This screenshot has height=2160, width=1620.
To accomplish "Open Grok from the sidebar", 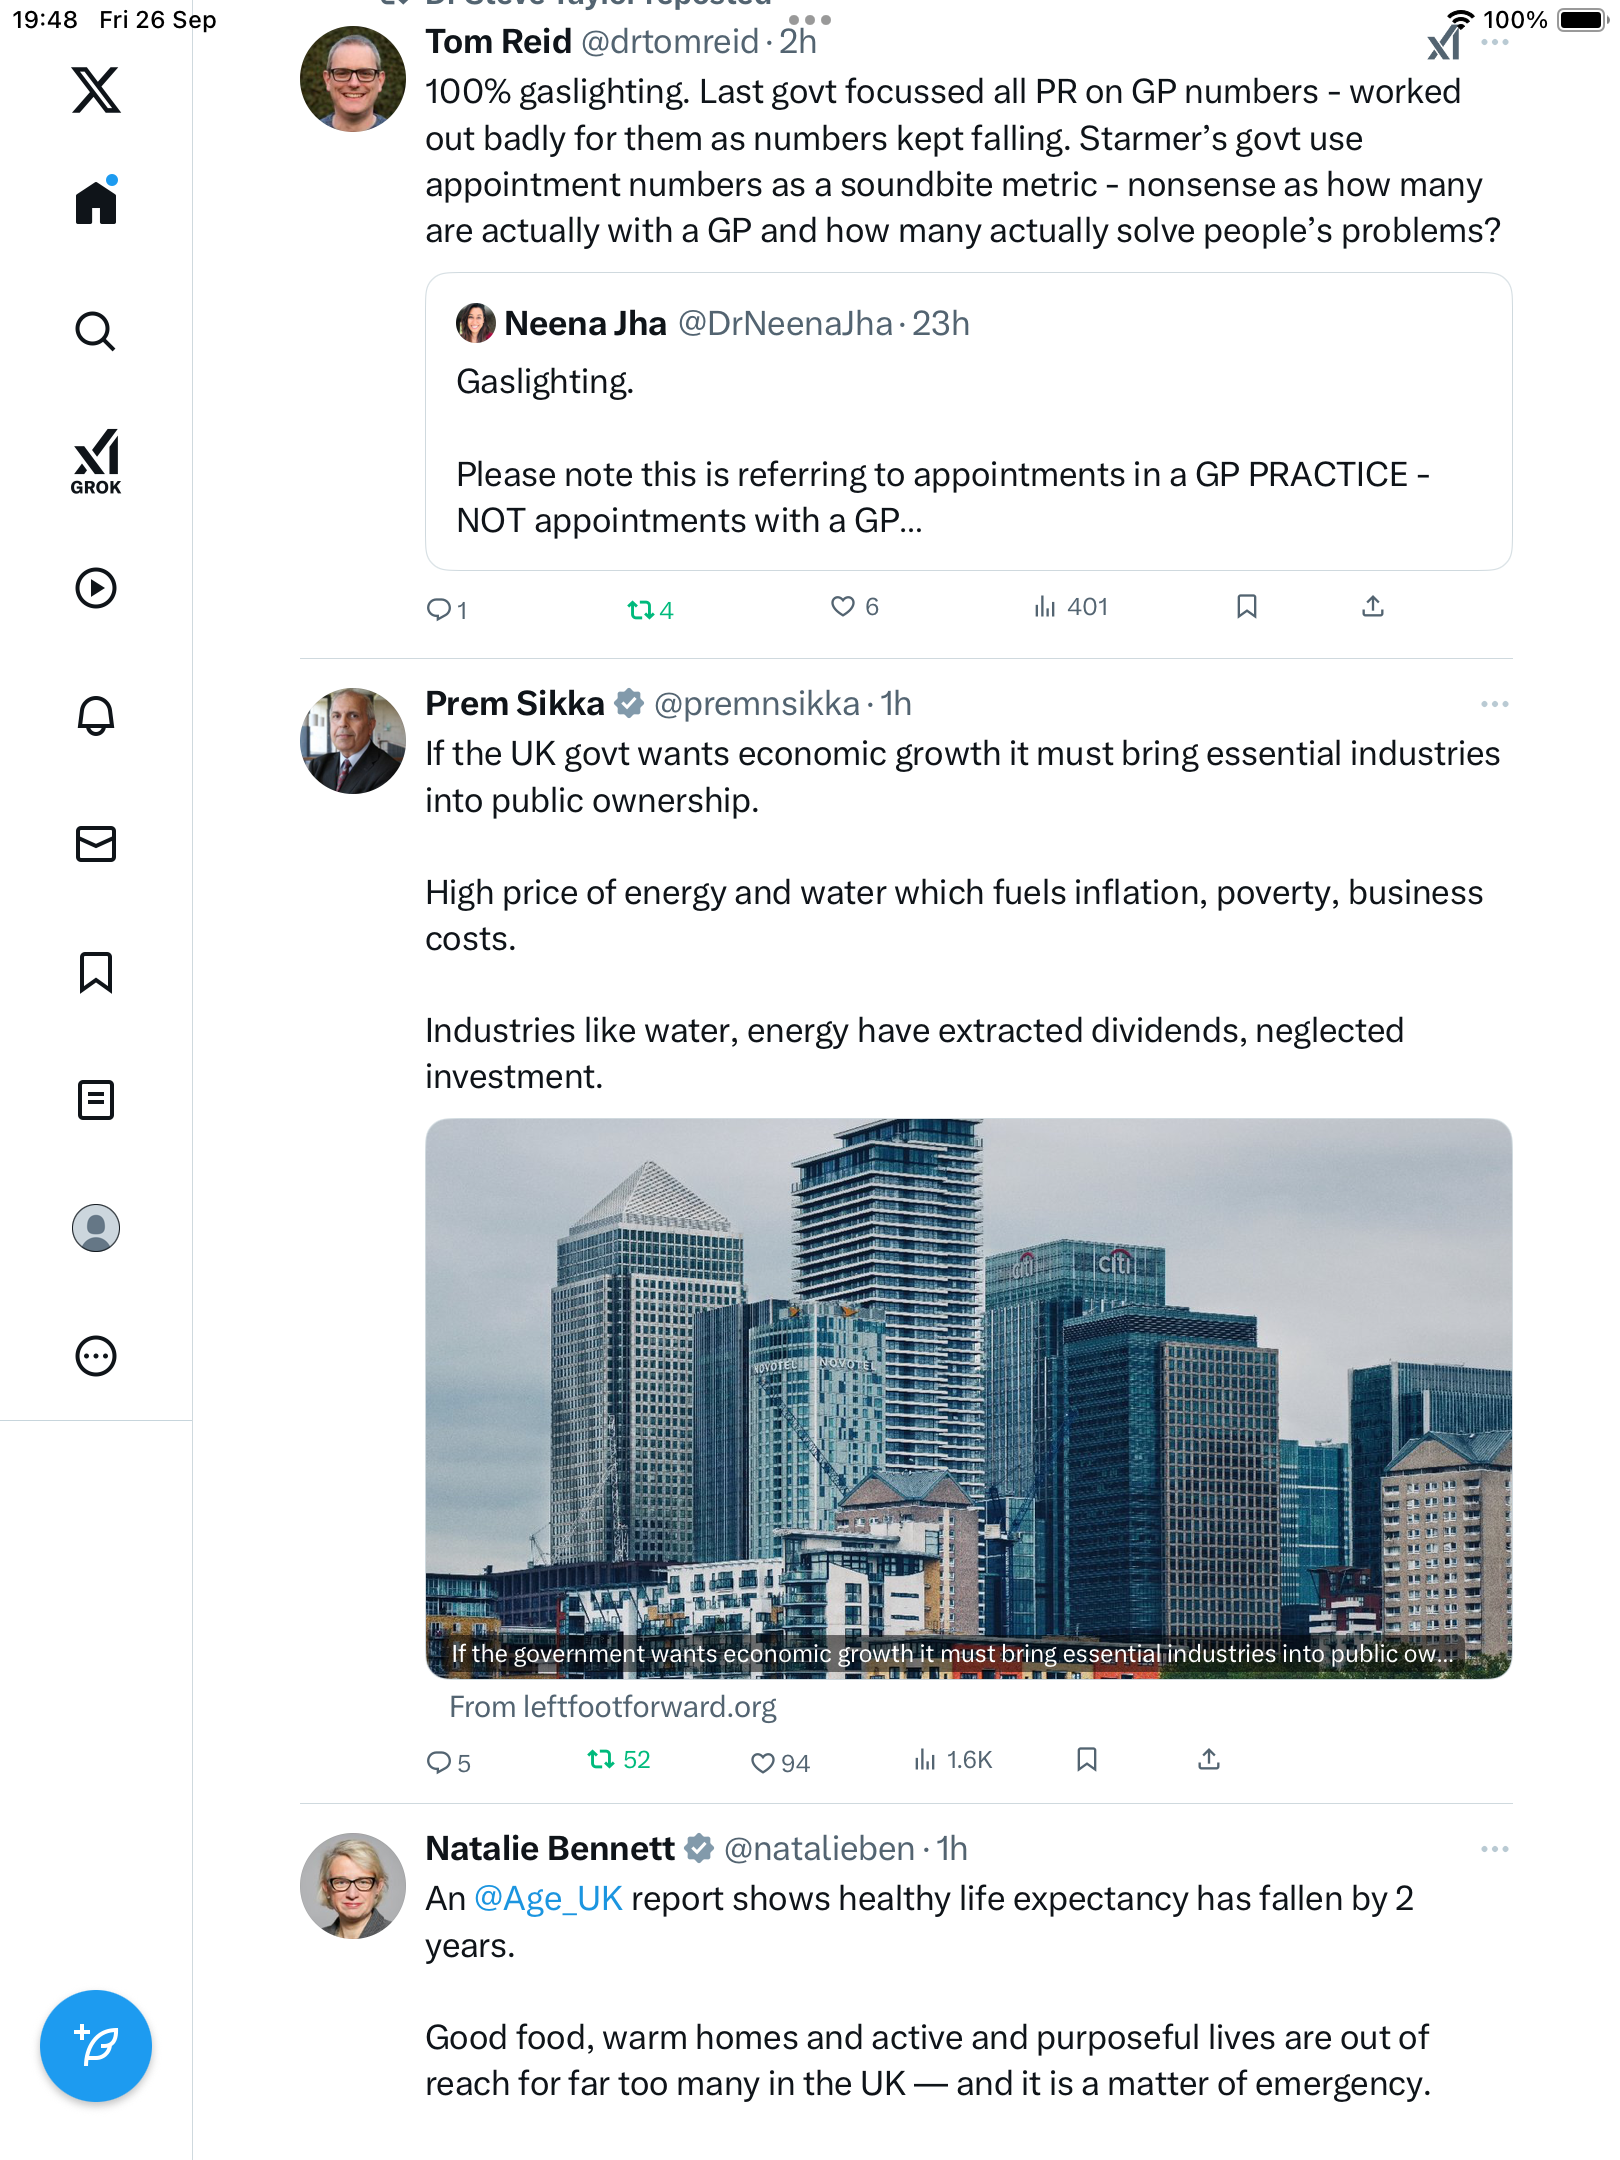I will click(96, 461).
